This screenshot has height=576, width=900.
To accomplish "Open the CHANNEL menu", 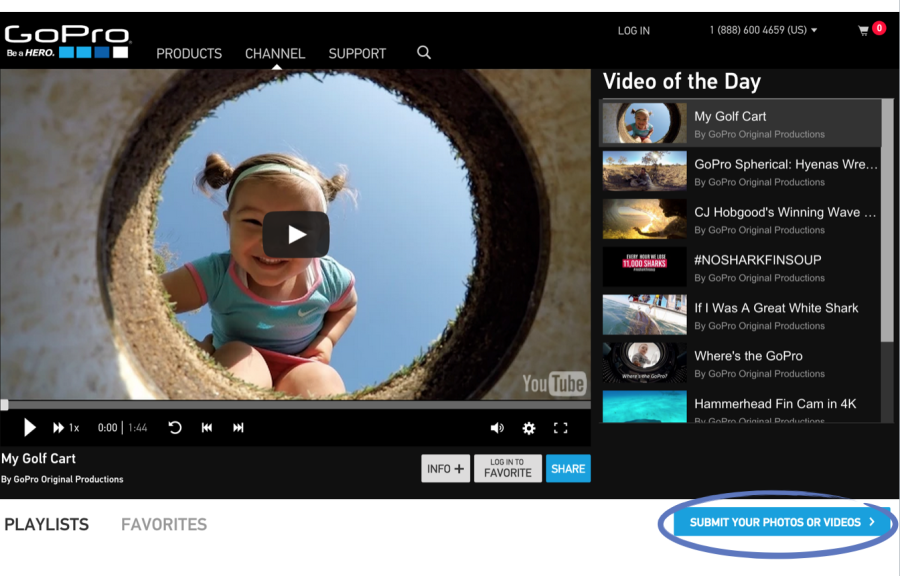I will tap(275, 54).
